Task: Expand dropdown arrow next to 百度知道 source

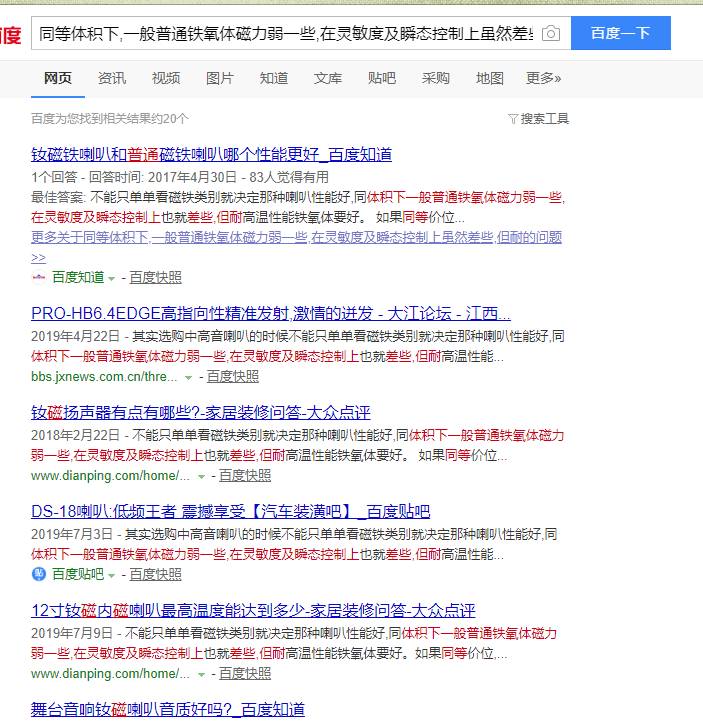Action: click(x=111, y=278)
